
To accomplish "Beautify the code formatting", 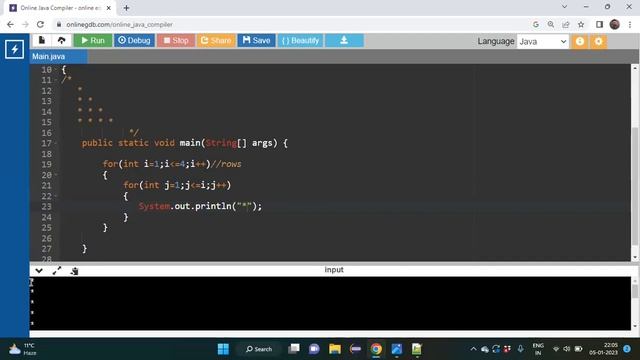I will [300, 40].
